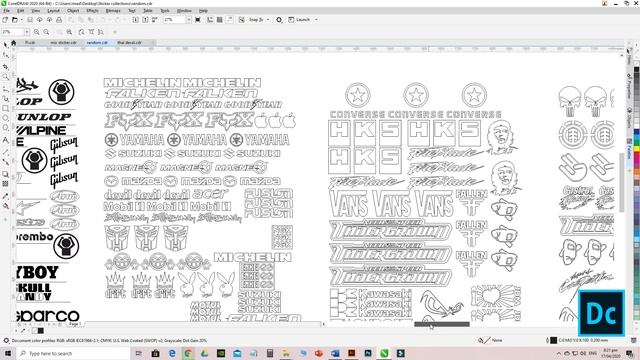Open the Objects docker tab on right
Screen dimensions: 640x360
point(629,118)
